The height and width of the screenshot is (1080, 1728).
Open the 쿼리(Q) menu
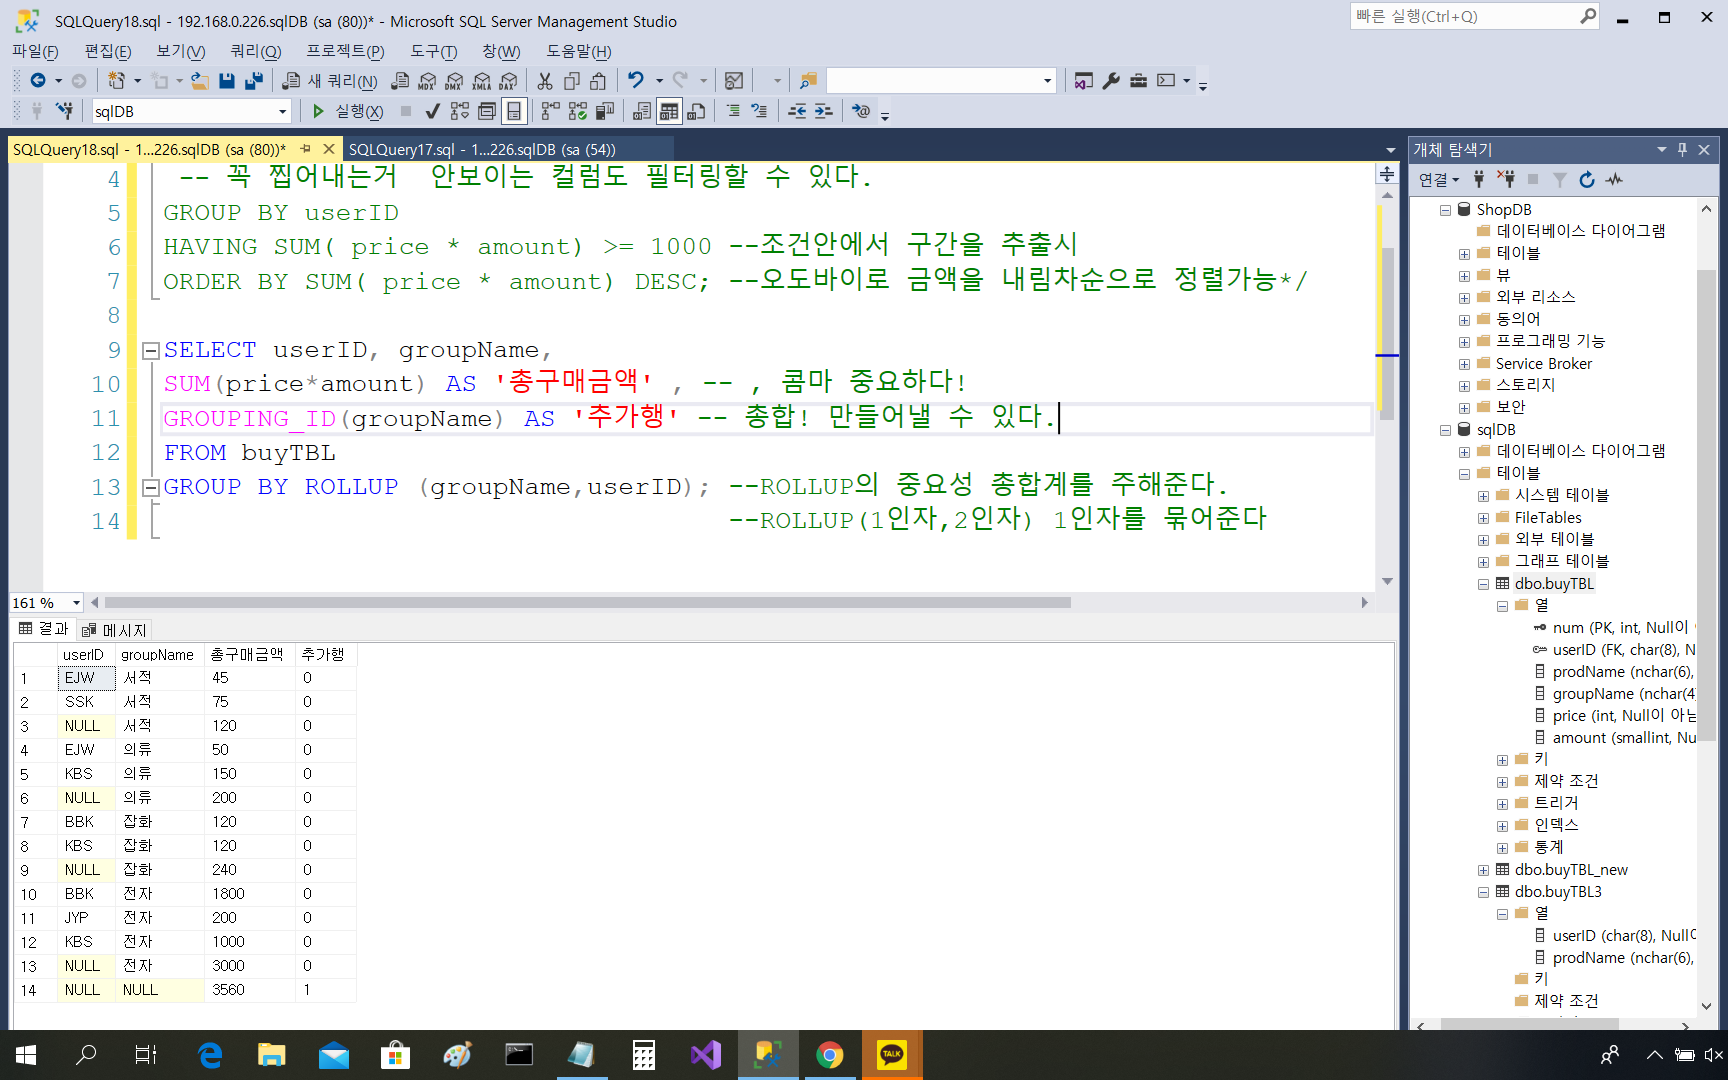[256, 51]
